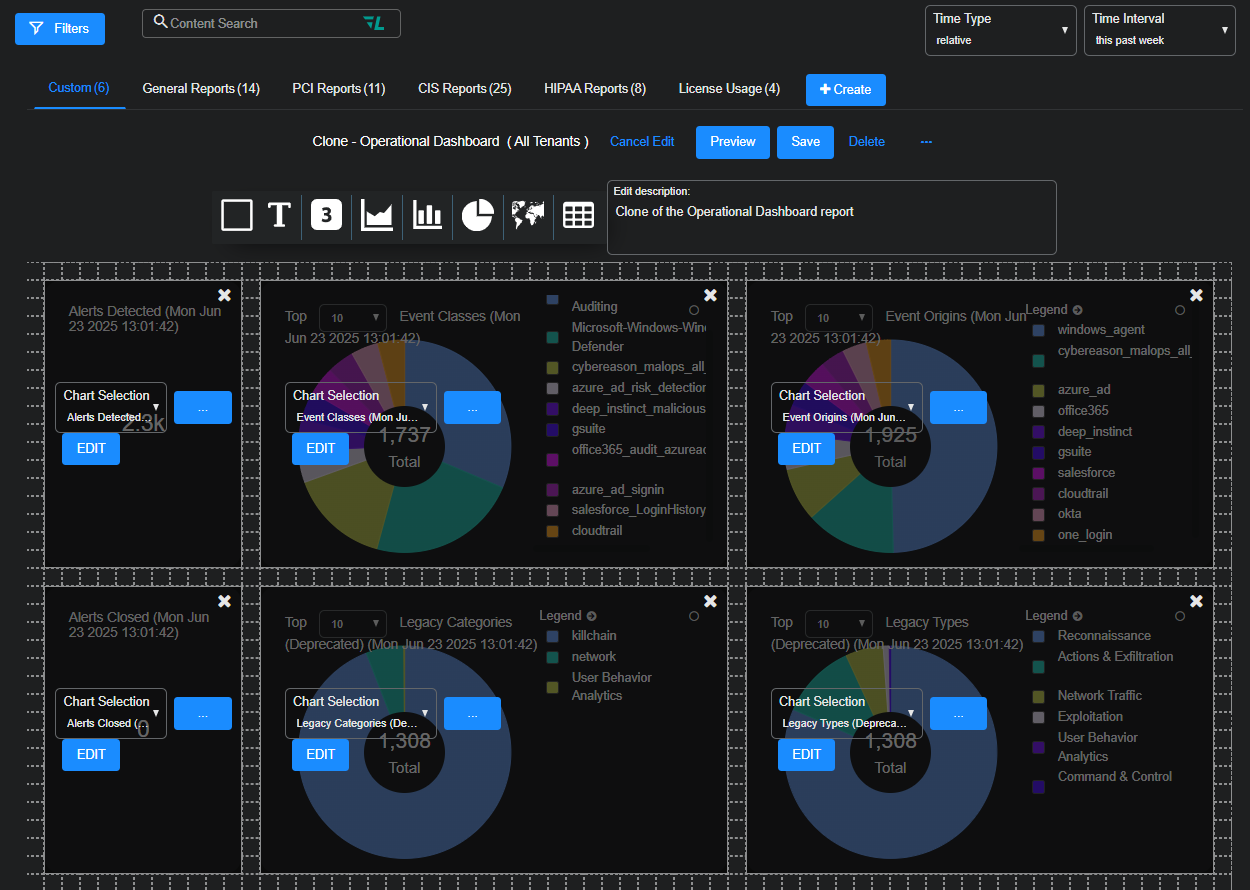Add a world map widget
Screen dimensions: 1250x890
tap(528, 215)
